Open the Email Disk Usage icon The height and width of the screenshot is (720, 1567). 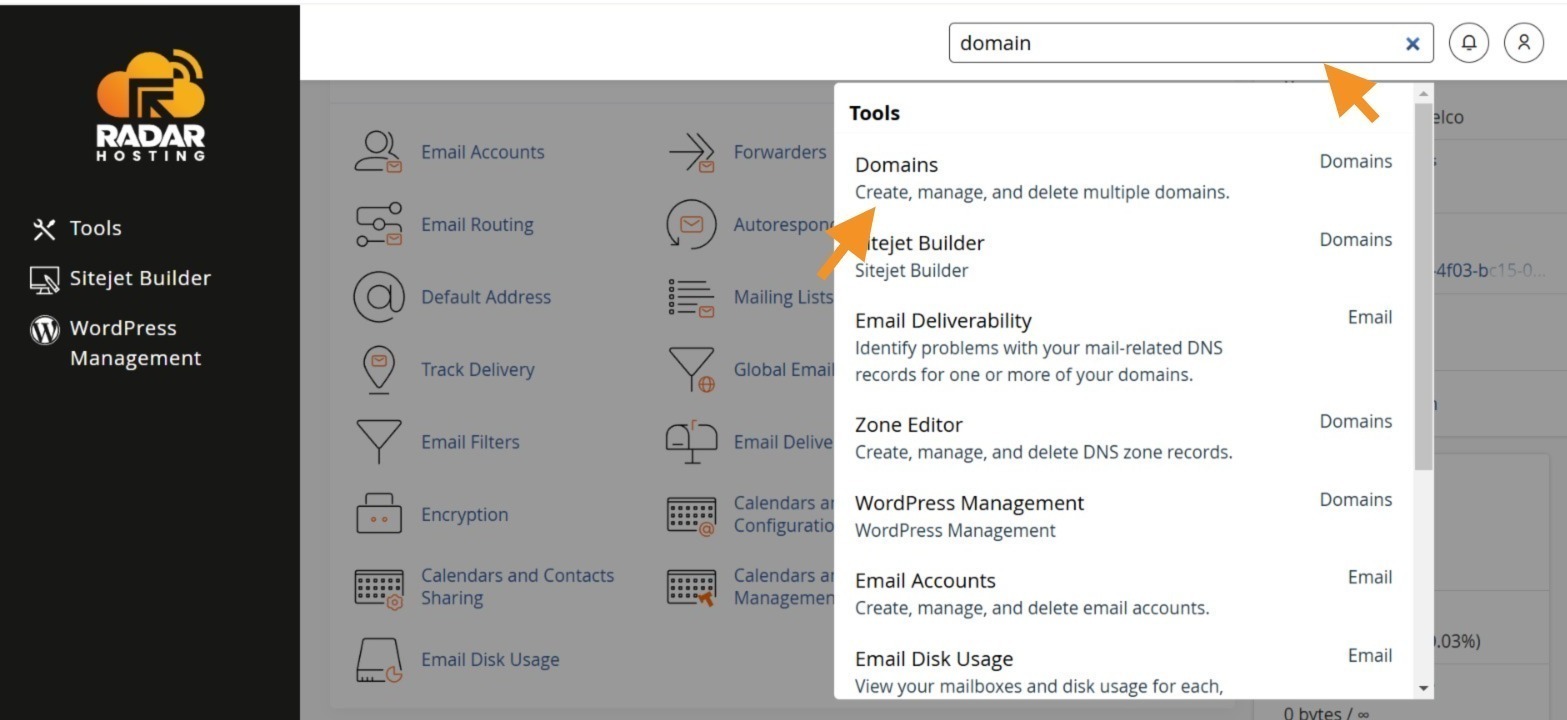pos(378,660)
